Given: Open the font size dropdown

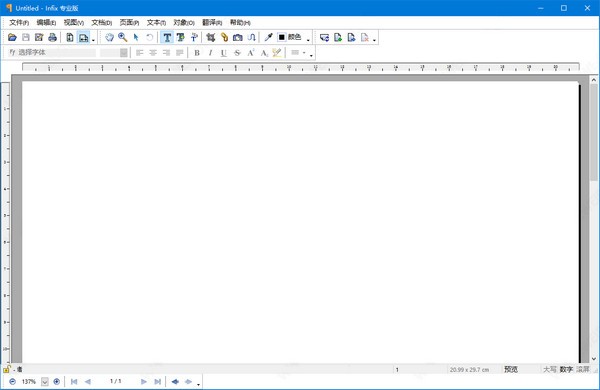Looking at the screenshot, I should pyautogui.click(x=124, y=52).
